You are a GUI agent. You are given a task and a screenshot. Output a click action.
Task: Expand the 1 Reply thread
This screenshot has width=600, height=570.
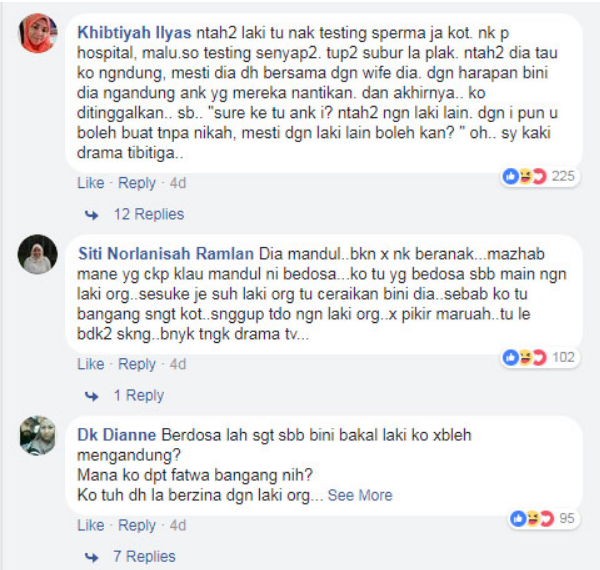(139, 395)
